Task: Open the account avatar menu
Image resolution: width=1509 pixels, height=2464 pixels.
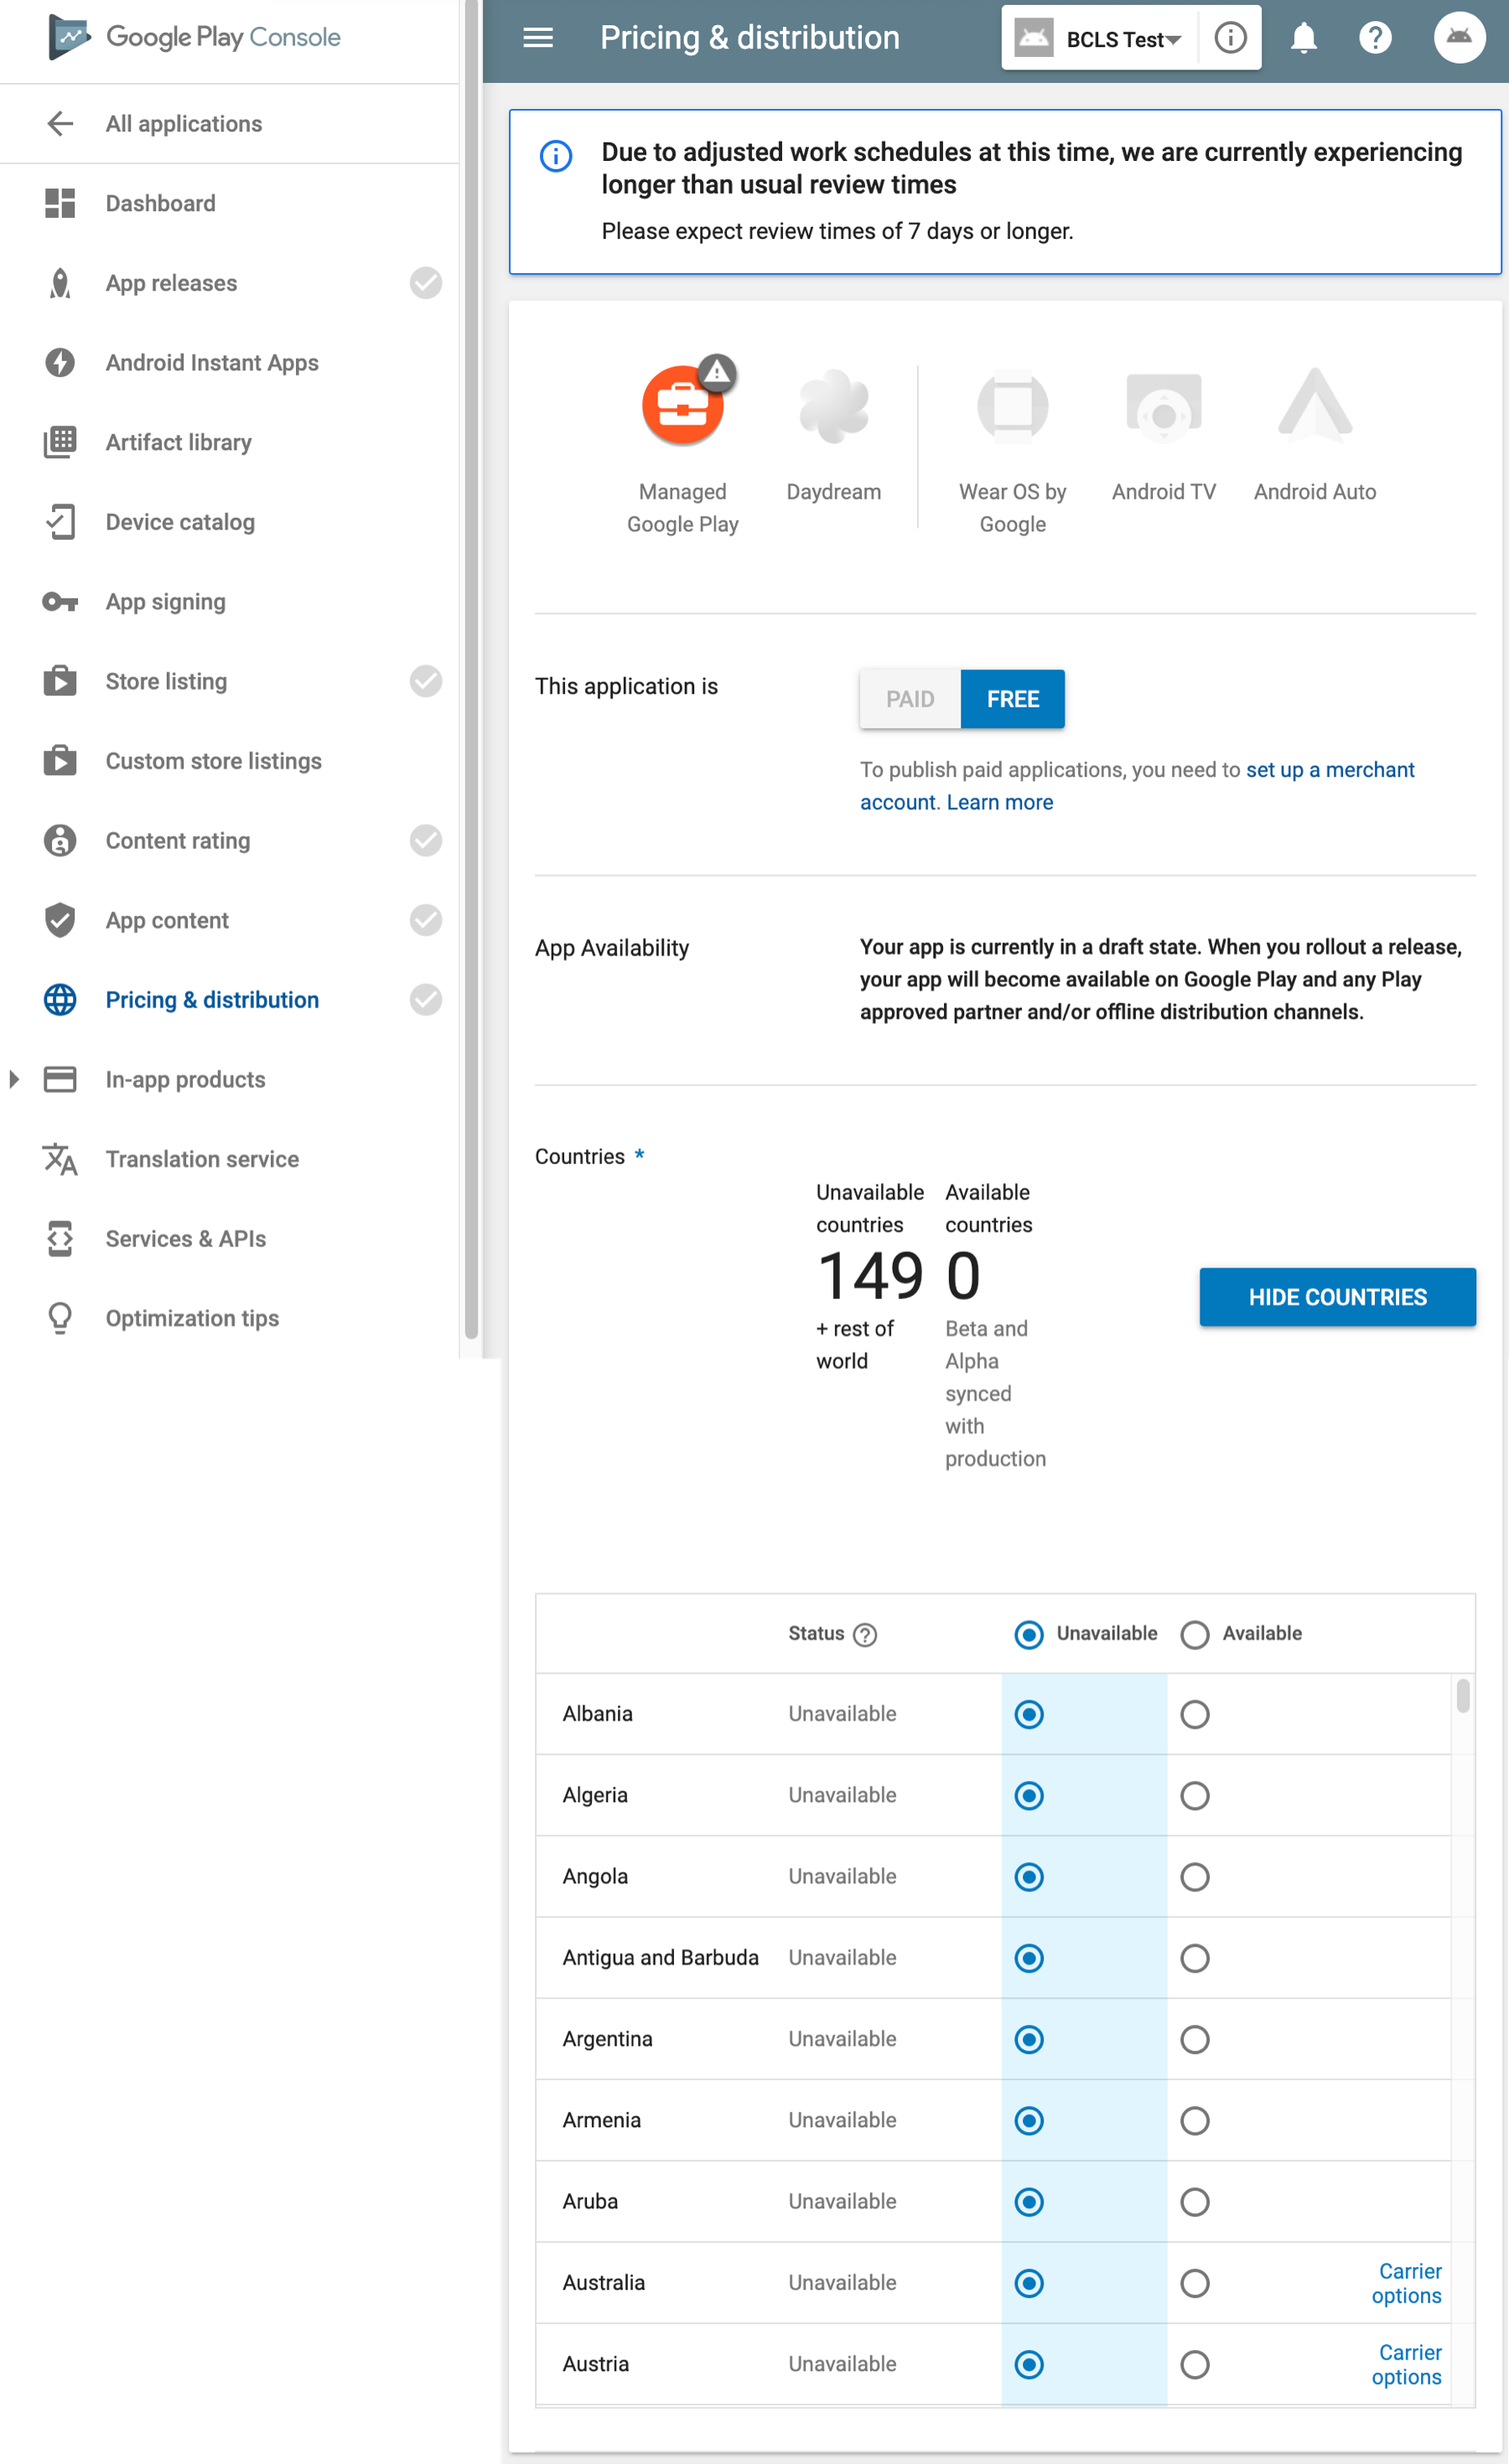Action: [x=1459, y=38]
